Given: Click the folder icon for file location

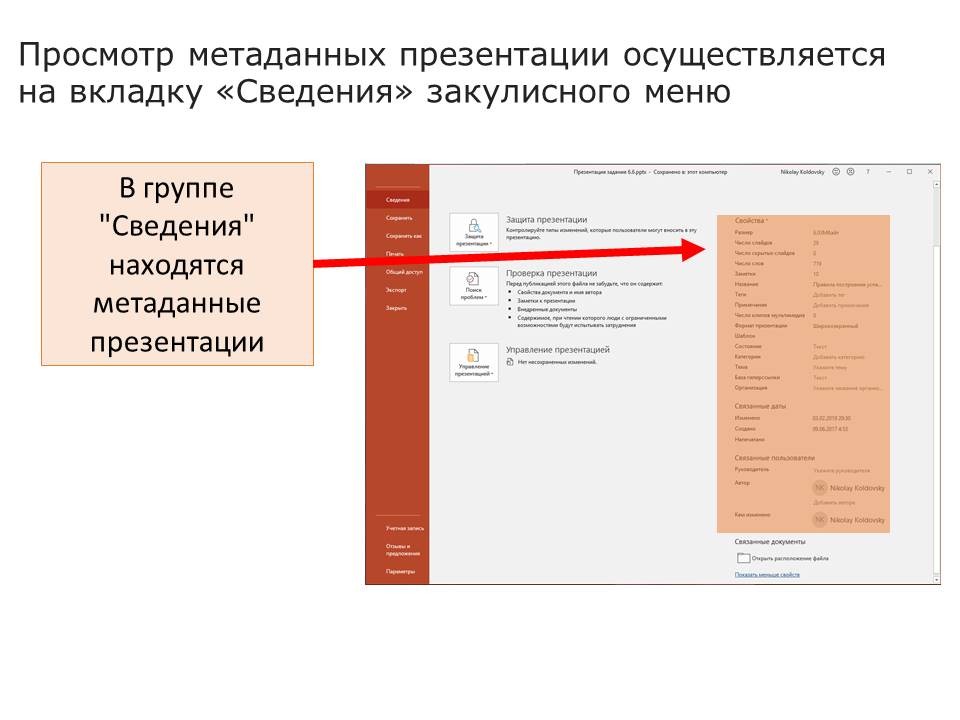Looking at the screenshot, I should [x=742, y=558].
